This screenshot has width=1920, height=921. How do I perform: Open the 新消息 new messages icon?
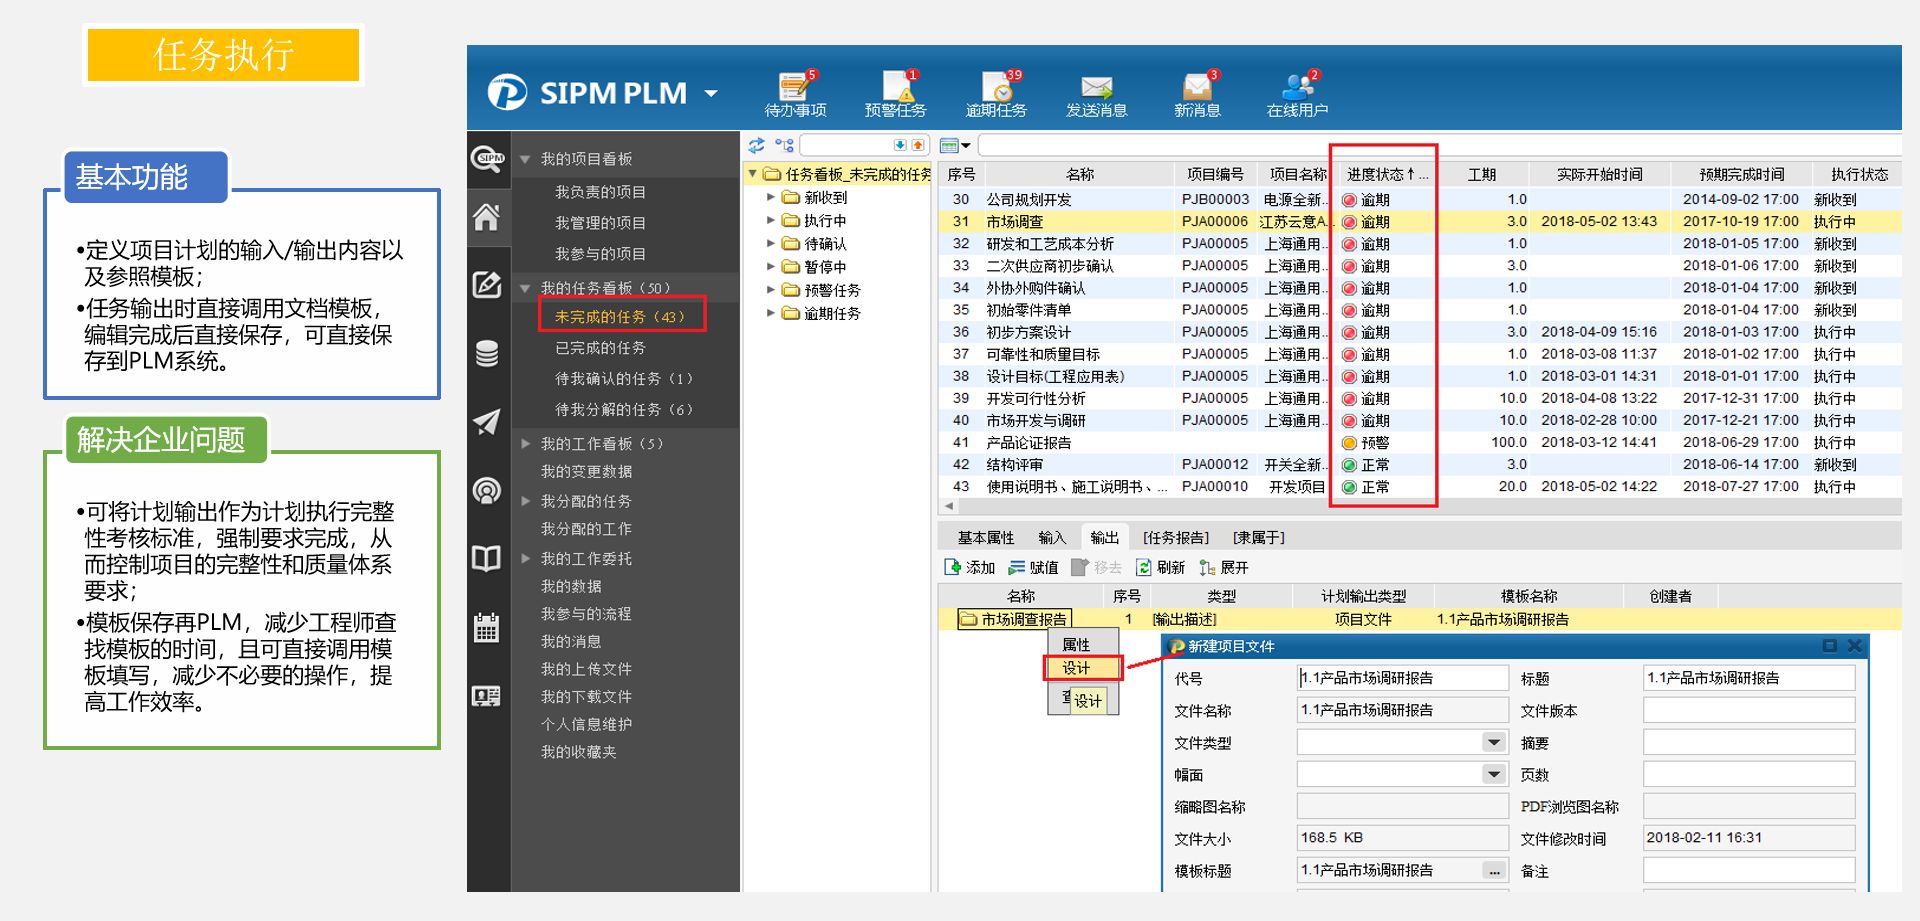1197,93
